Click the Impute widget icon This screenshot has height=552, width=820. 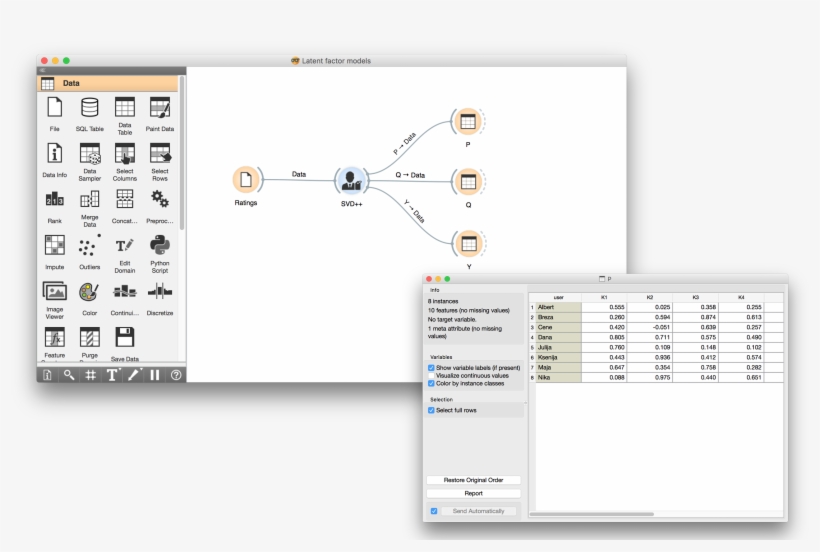click(x=54, y=246)
